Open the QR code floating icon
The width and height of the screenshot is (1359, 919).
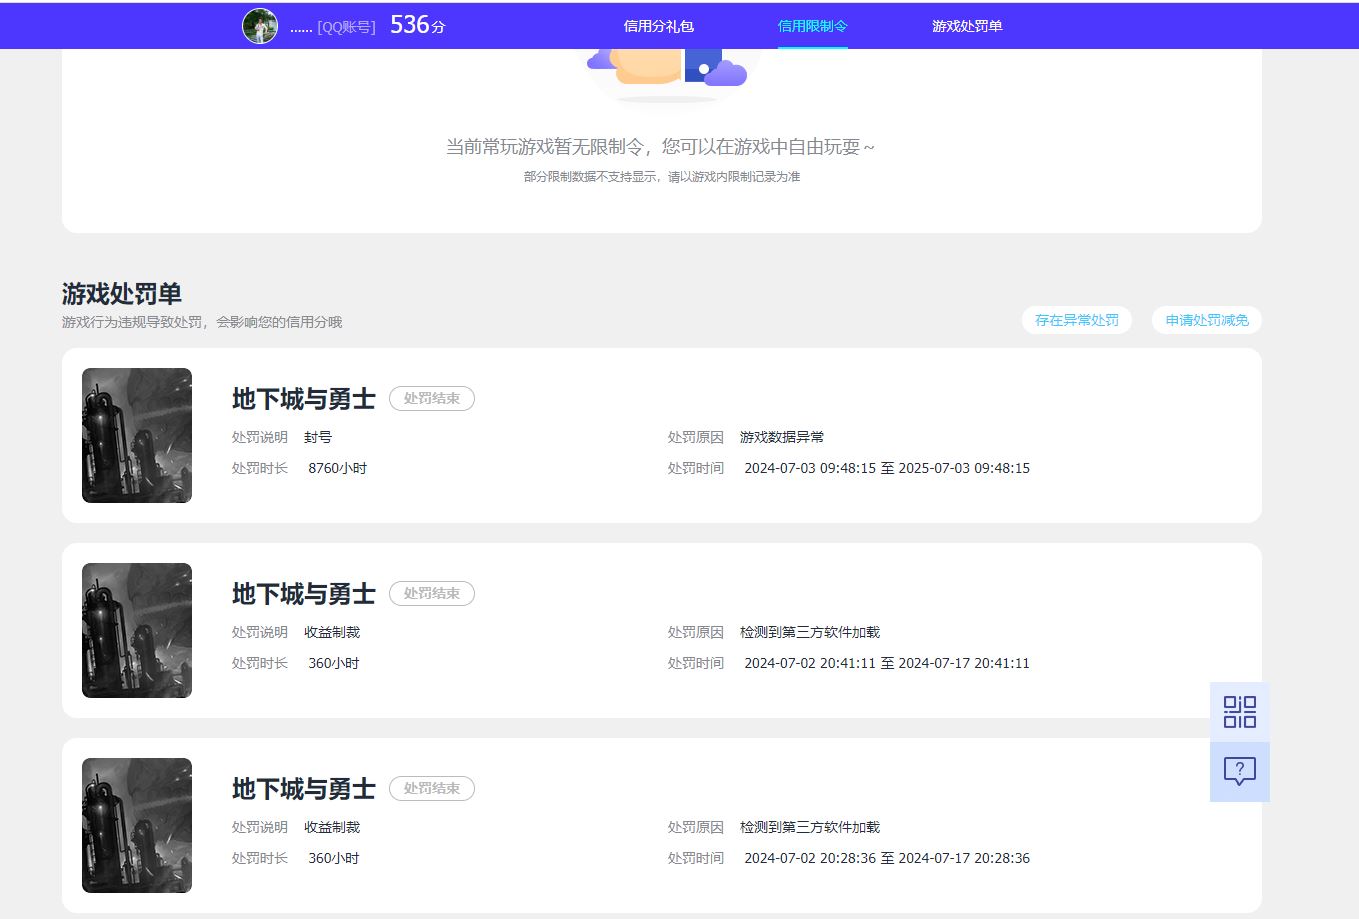pyautogui.click(x=1240, y=712)
